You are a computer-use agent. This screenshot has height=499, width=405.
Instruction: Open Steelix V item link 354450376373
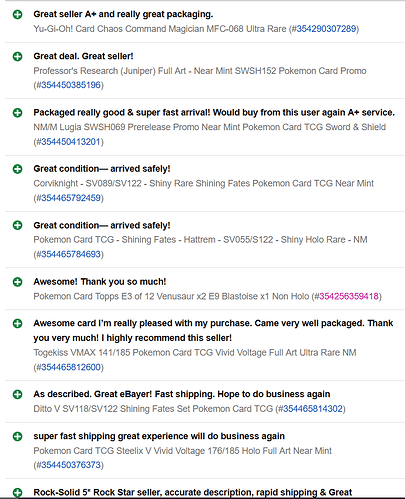71,465
